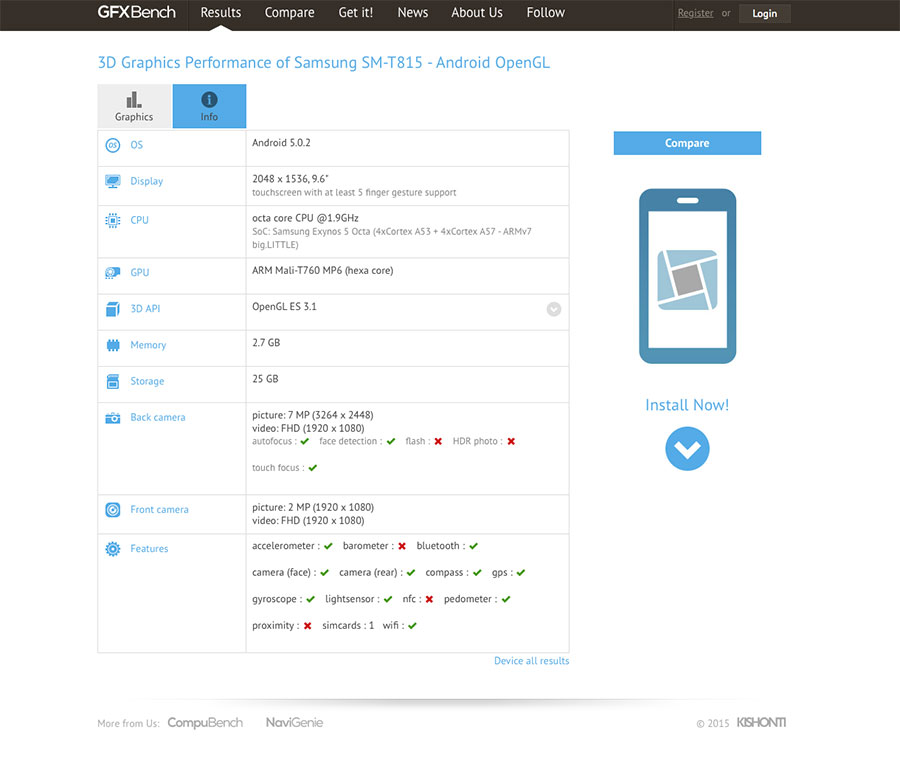
Task: Click the 3D API label
Action: pyautogui.click(x=145, y=309)
